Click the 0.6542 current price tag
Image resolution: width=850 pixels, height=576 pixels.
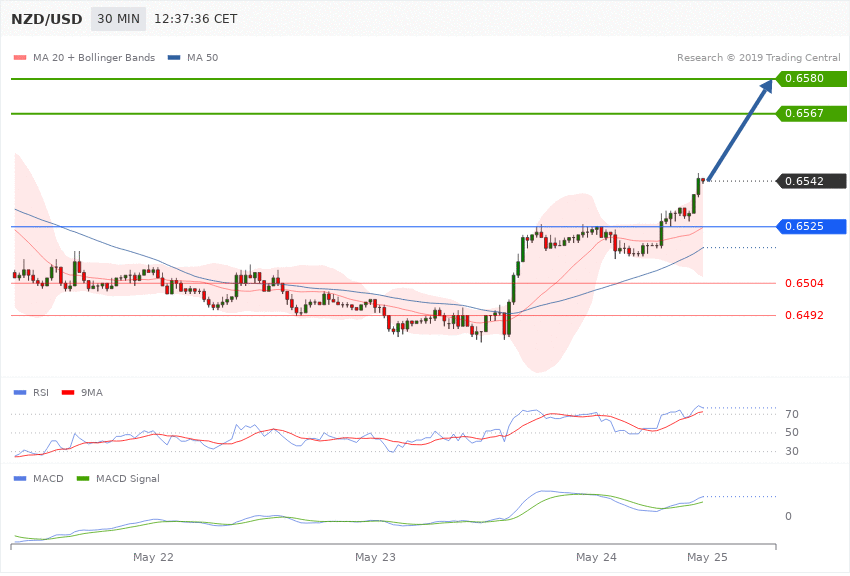tap(811, 181)
